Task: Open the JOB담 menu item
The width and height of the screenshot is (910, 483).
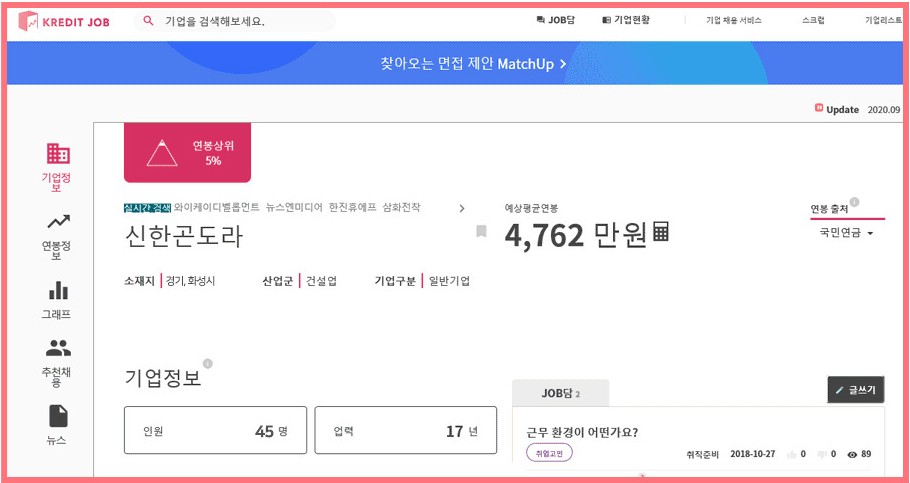Action: pyautogui.click(x=555, y=20)
